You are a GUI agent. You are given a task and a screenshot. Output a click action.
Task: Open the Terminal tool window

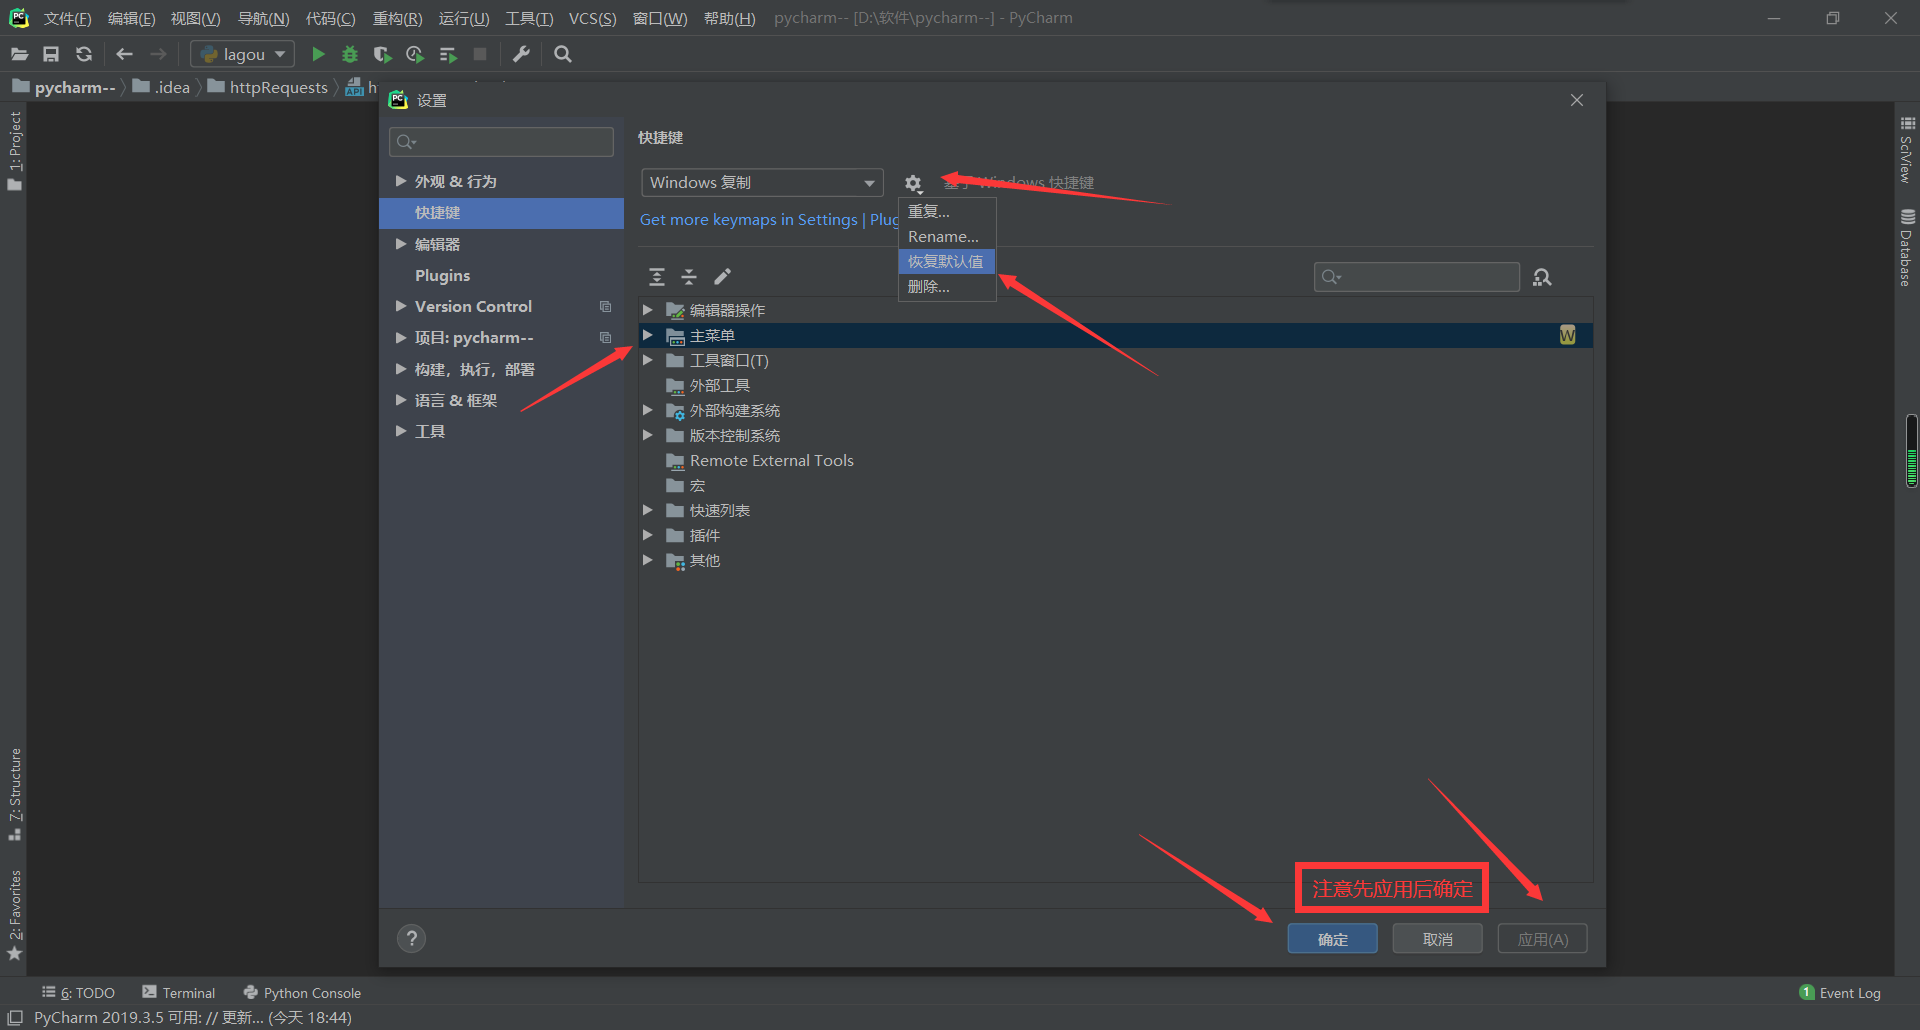(179, 993)
